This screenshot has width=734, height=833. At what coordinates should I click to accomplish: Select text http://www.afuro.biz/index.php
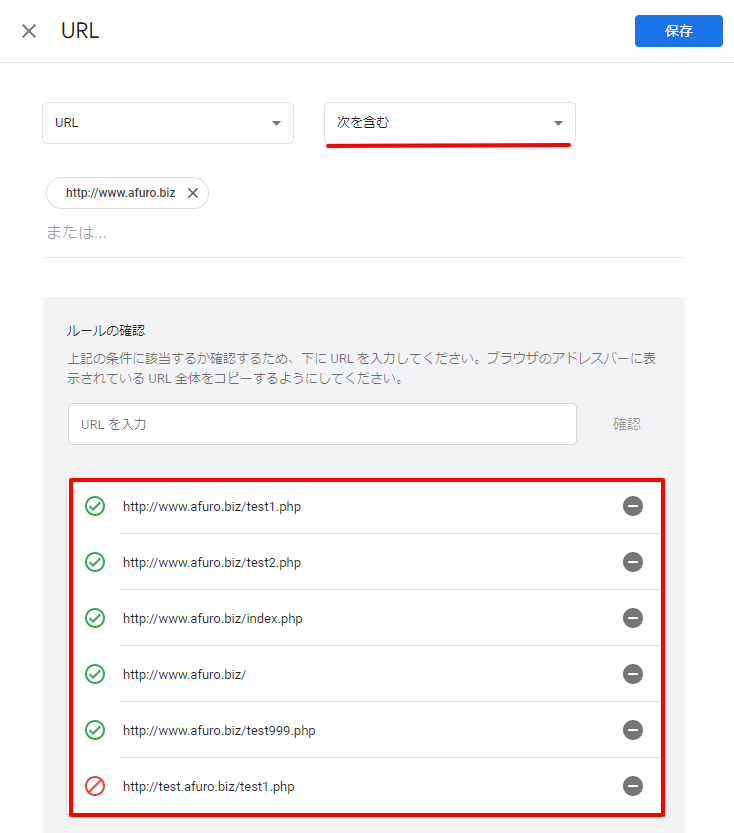pyautogui.click(x=212, y=618)
